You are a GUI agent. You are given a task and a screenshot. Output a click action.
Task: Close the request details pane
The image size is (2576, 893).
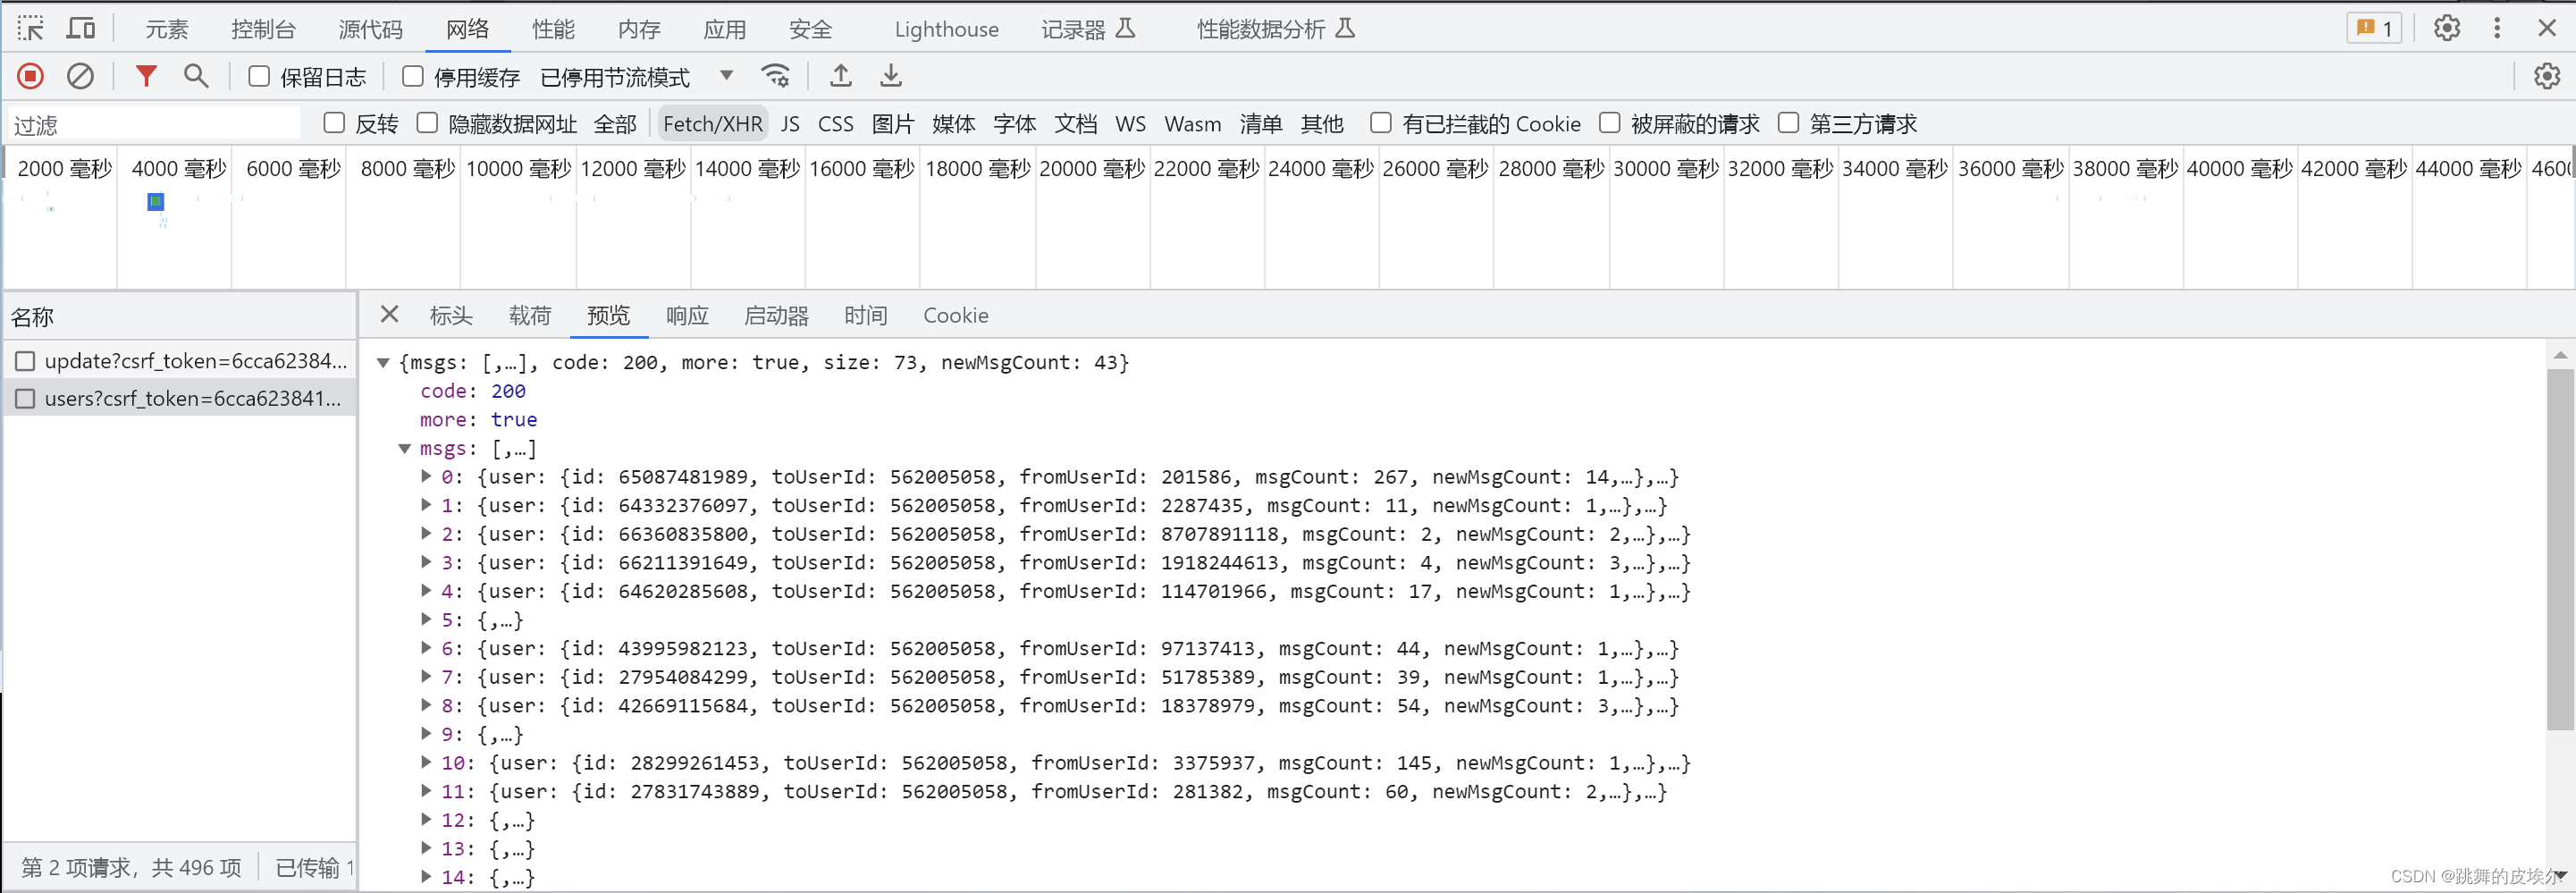390,315
